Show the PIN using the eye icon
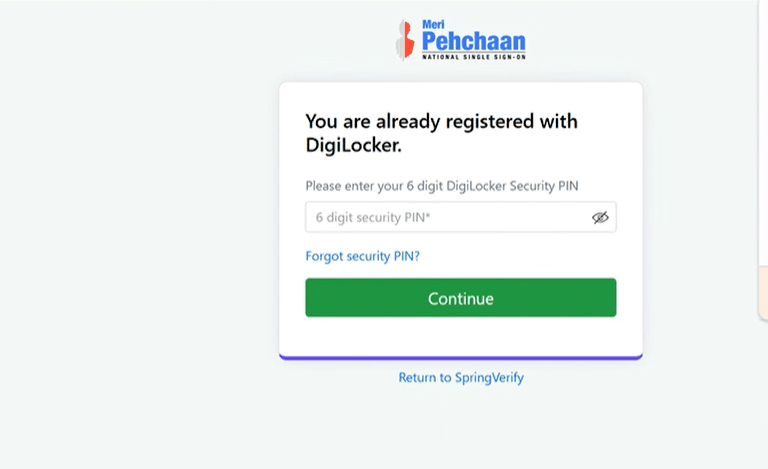This screenshot has width=768, height=469. click(x=600, y=217)
